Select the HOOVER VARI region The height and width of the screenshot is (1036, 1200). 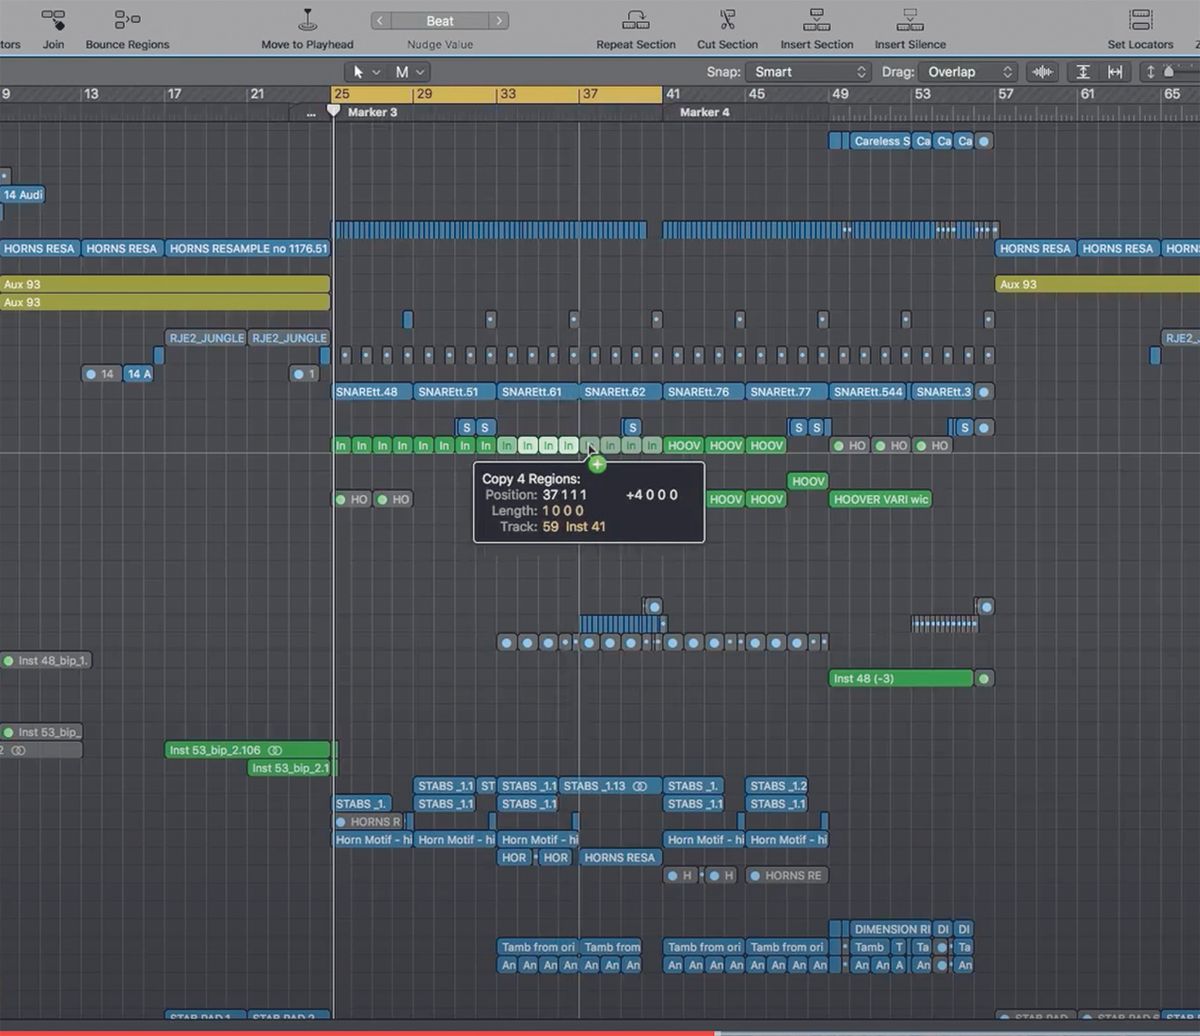pyautogui.click(x=880, y=499)
